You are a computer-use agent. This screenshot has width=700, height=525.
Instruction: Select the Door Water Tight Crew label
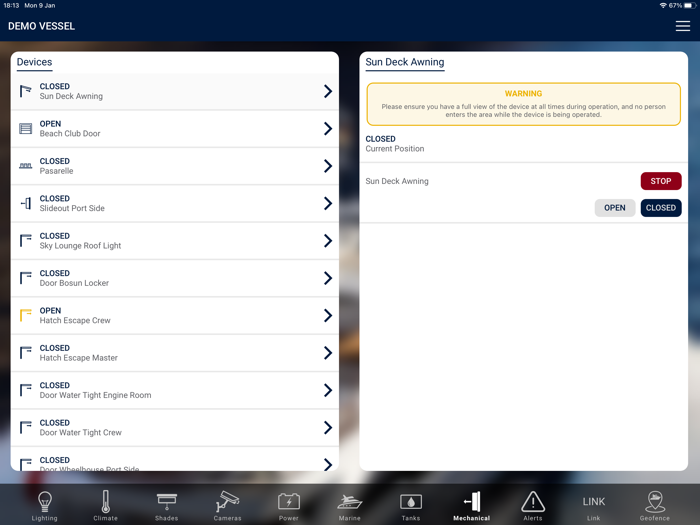click(x=80, y=433)
